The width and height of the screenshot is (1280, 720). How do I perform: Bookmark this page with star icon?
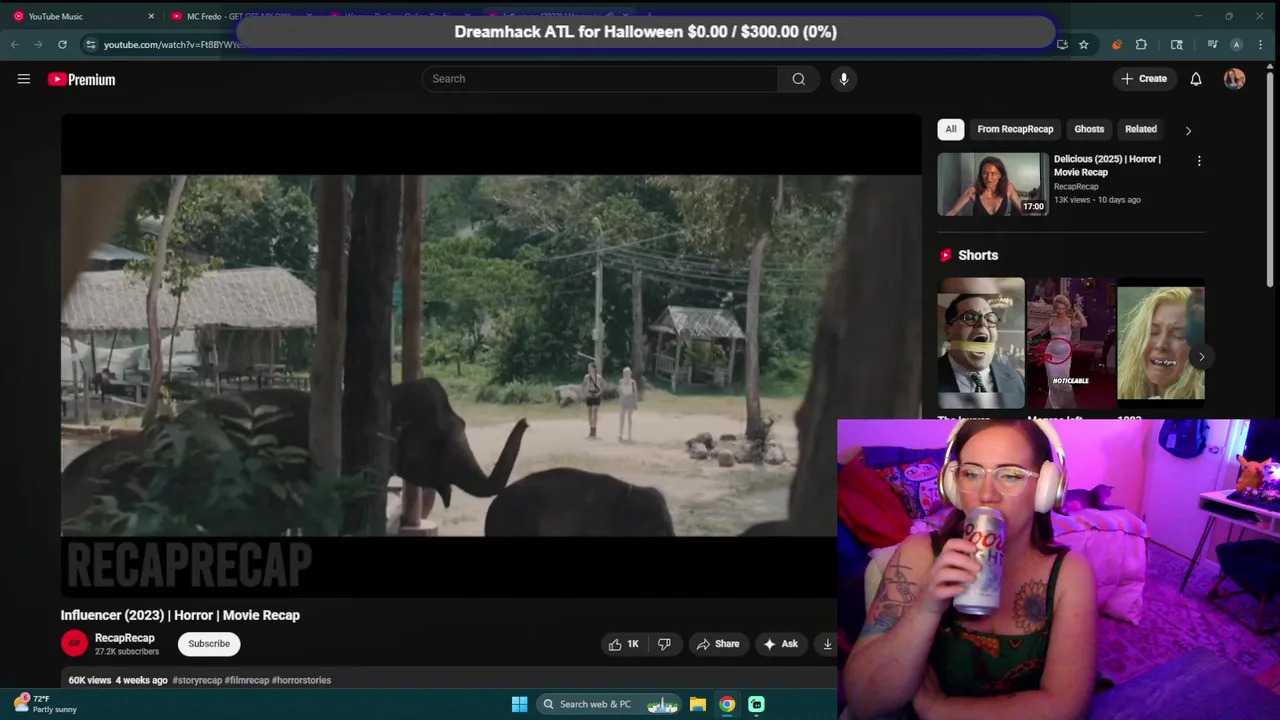[x=1083, y=44]
